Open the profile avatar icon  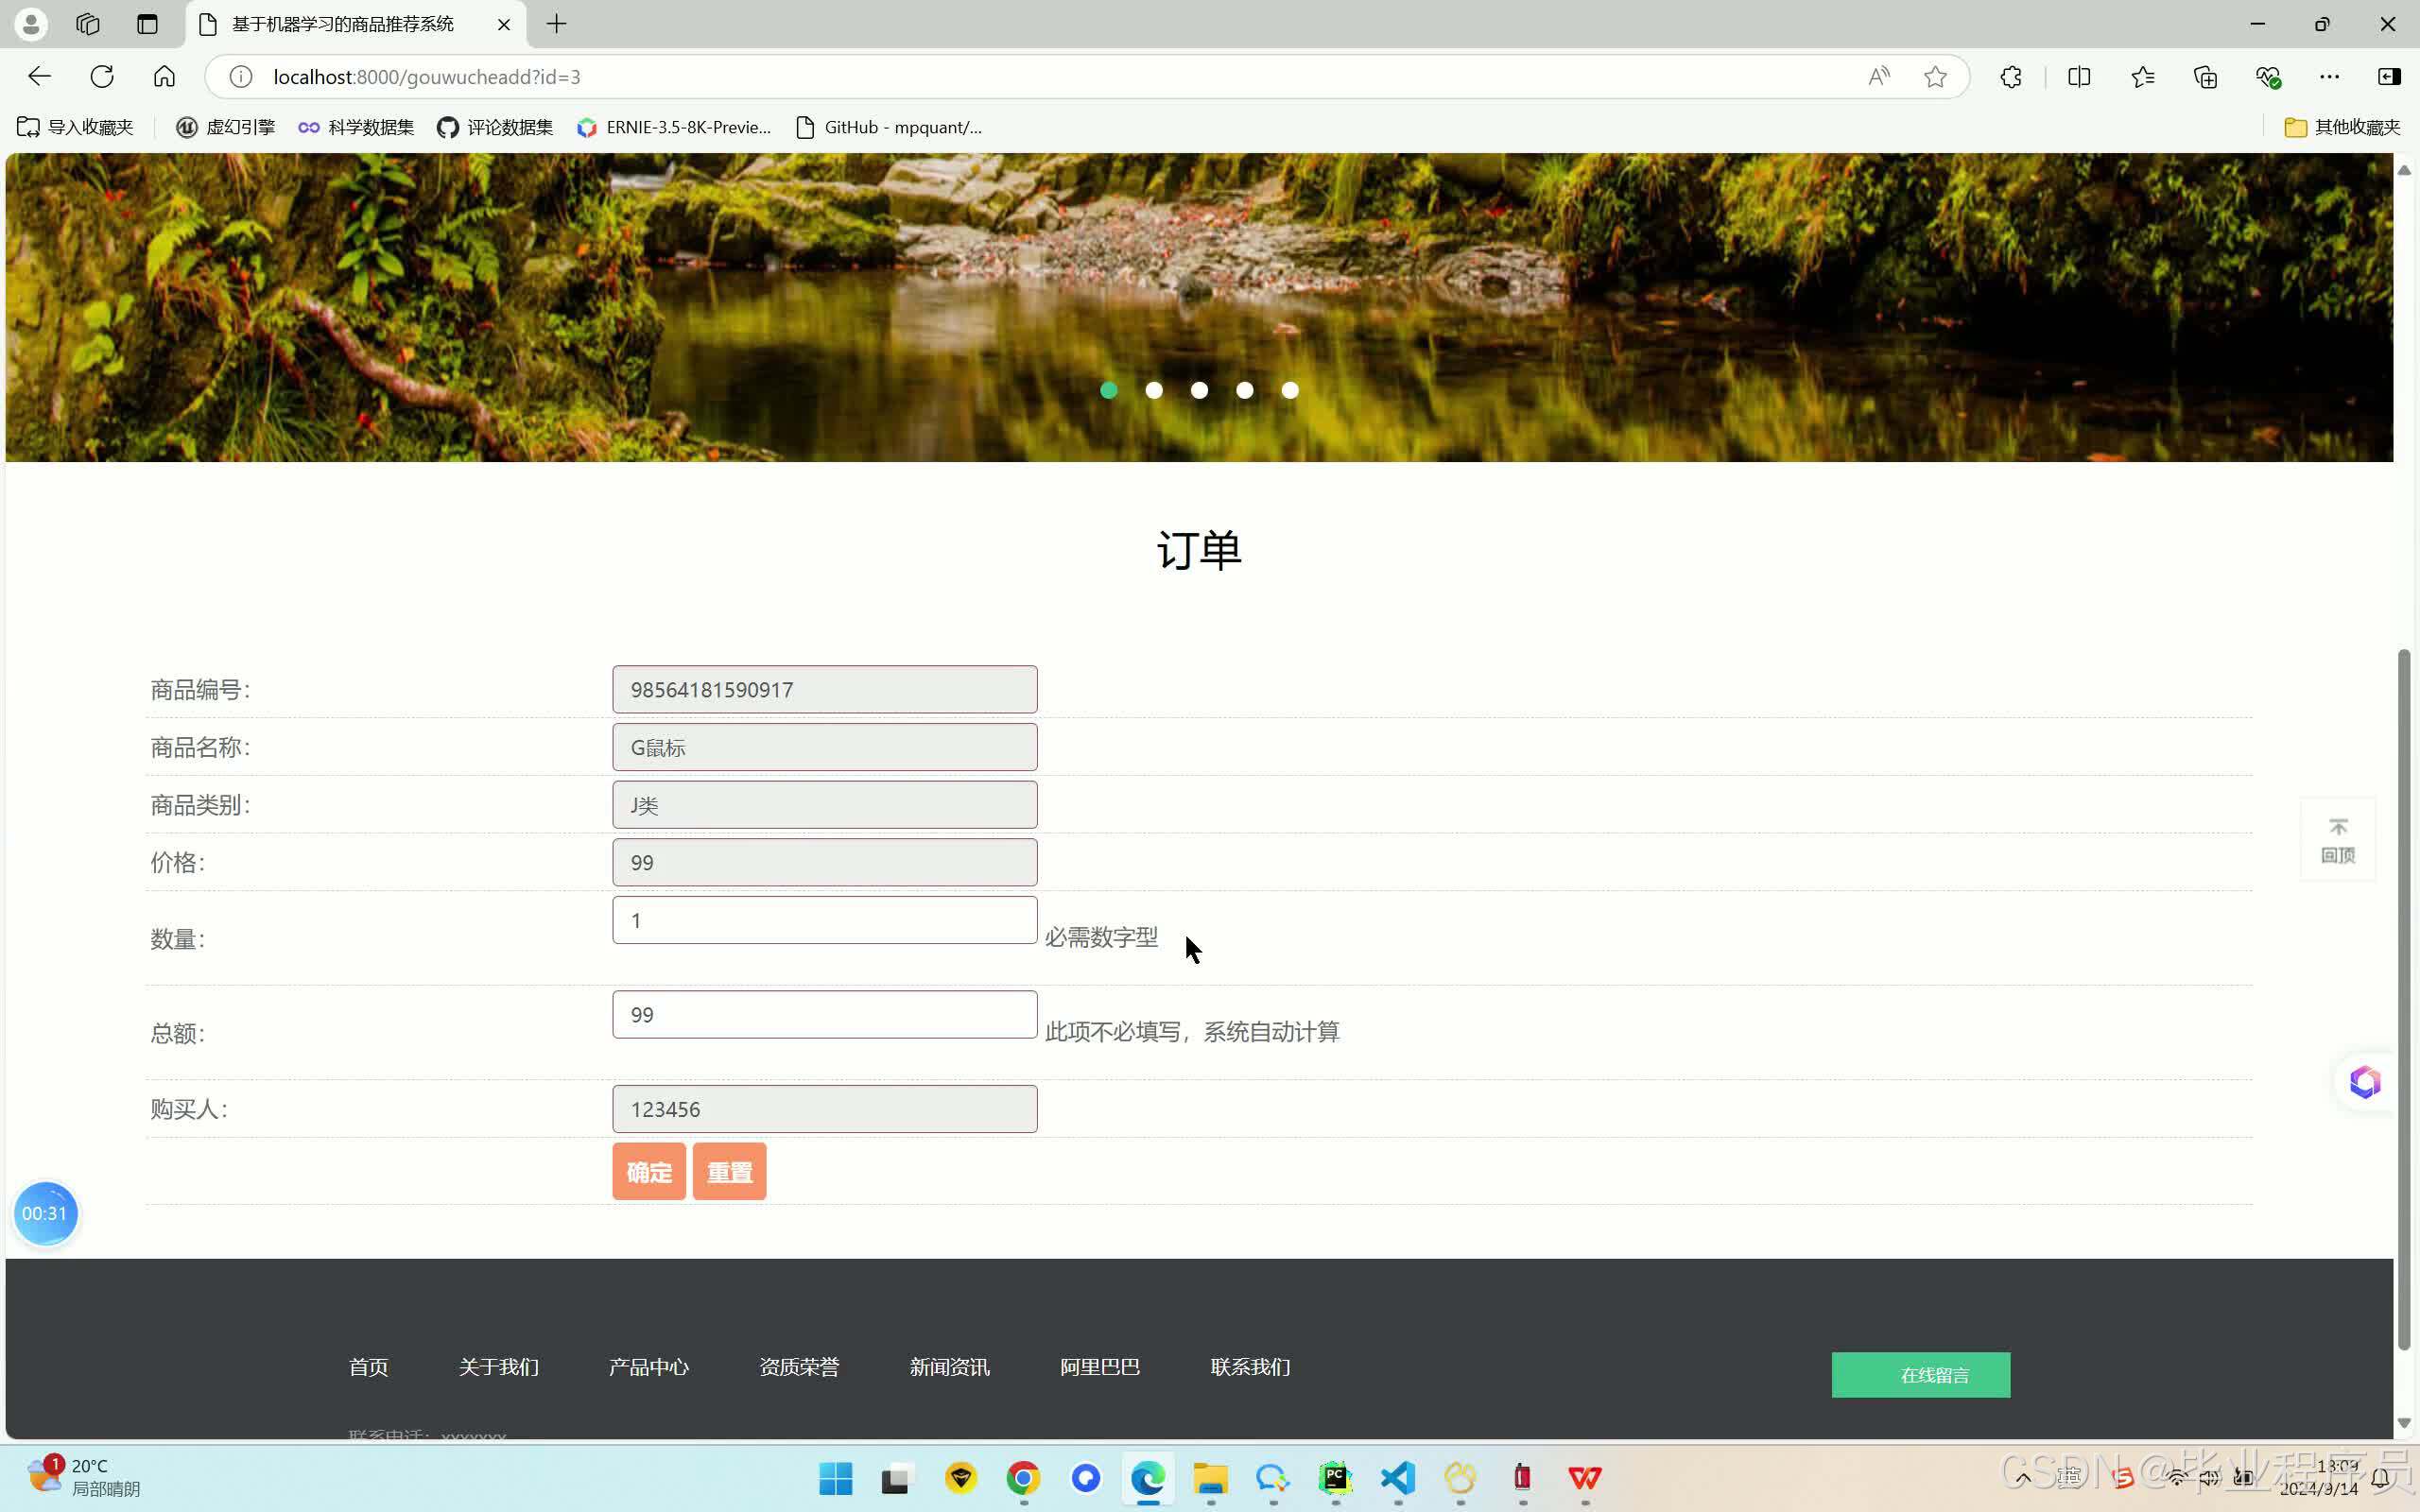coord(31,24)
